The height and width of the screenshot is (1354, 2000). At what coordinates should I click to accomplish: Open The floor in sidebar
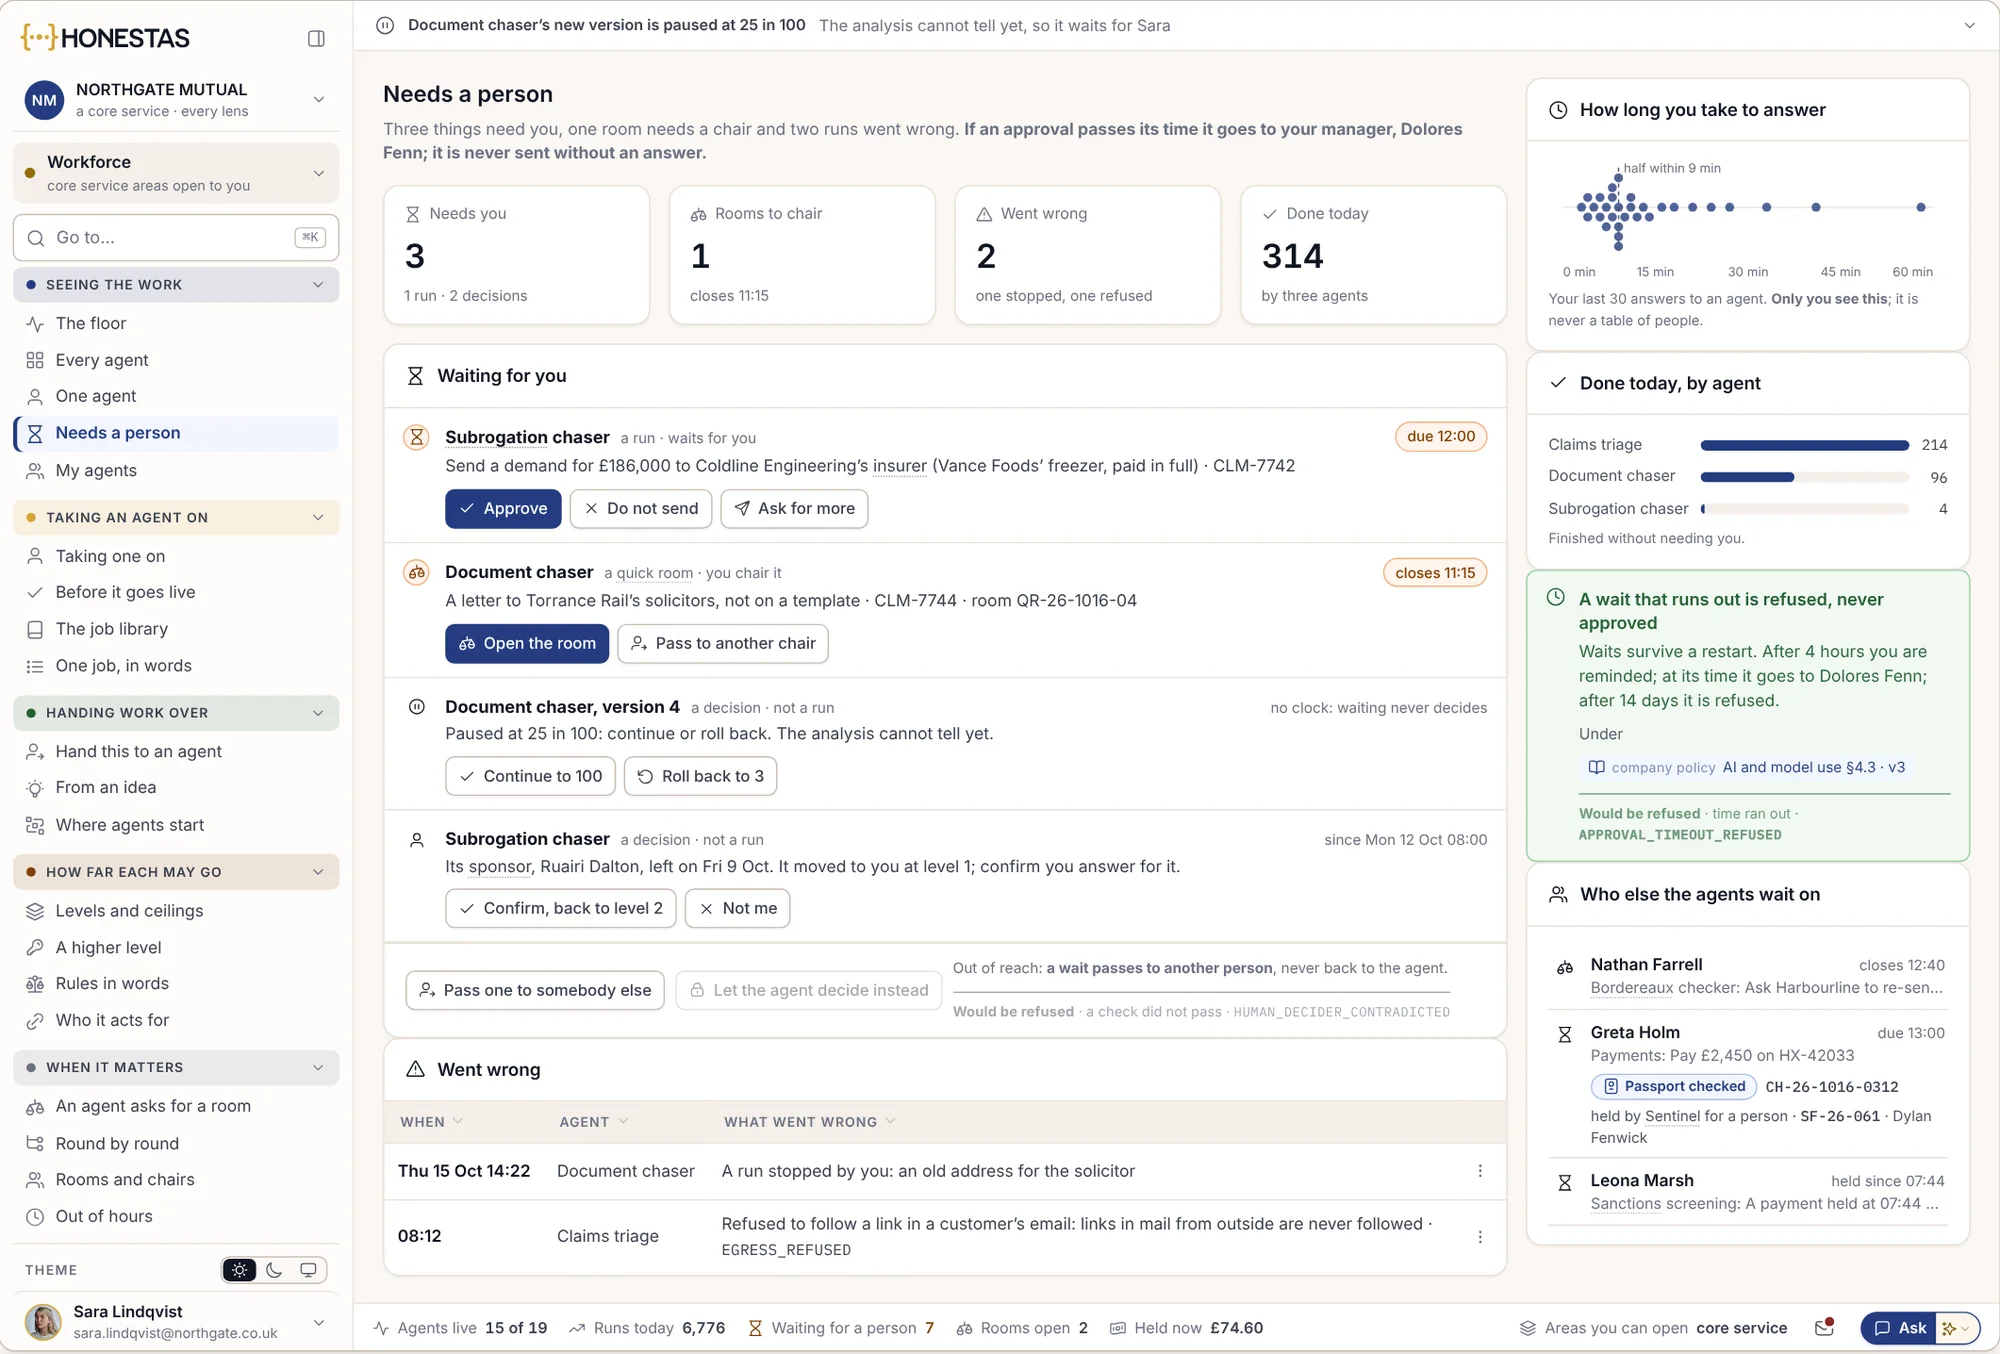[176, 323]
